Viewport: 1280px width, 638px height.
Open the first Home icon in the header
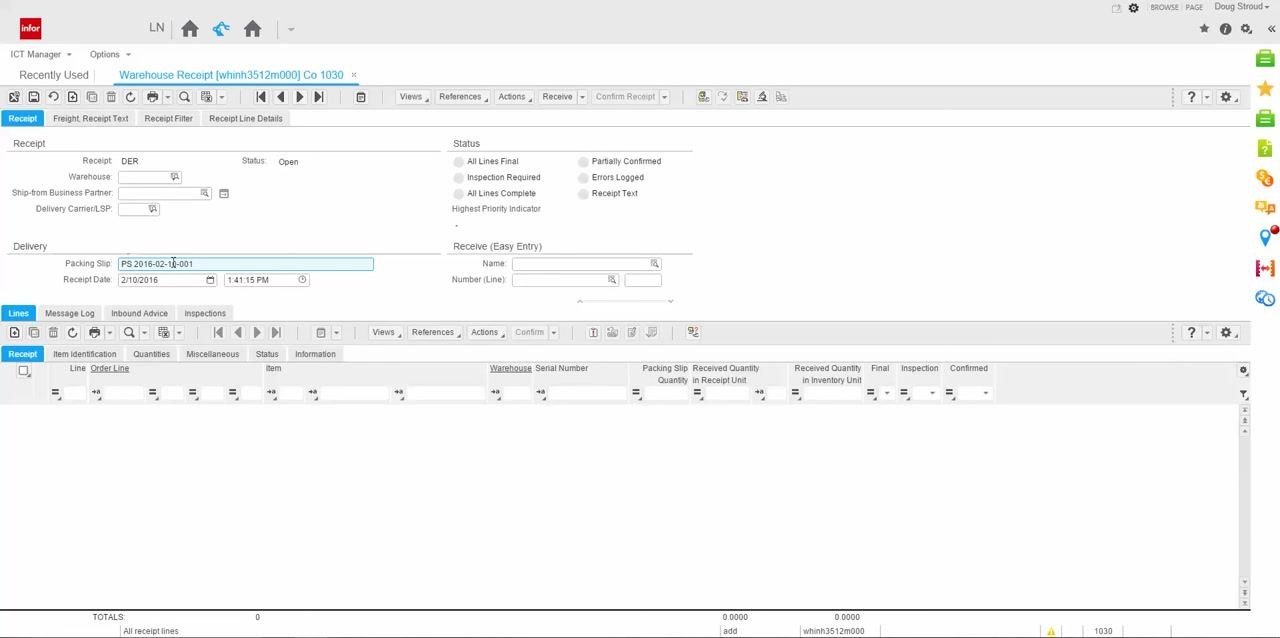[x=190, y=29]
